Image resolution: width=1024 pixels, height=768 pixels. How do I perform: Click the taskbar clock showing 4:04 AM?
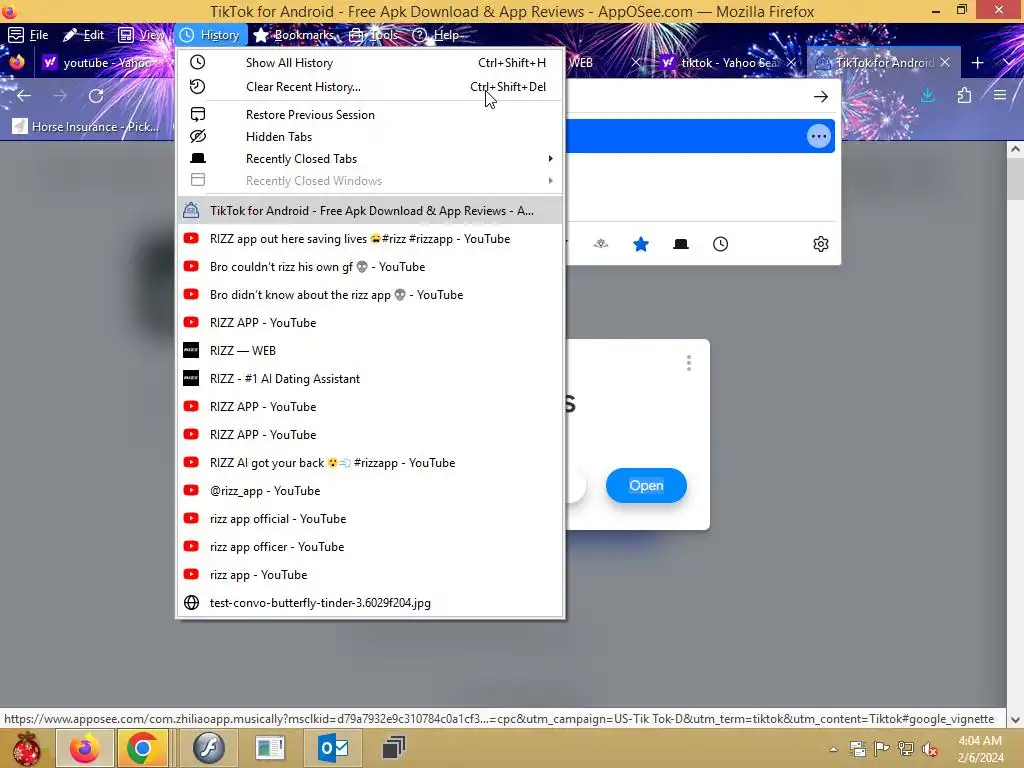click(980, 749)
